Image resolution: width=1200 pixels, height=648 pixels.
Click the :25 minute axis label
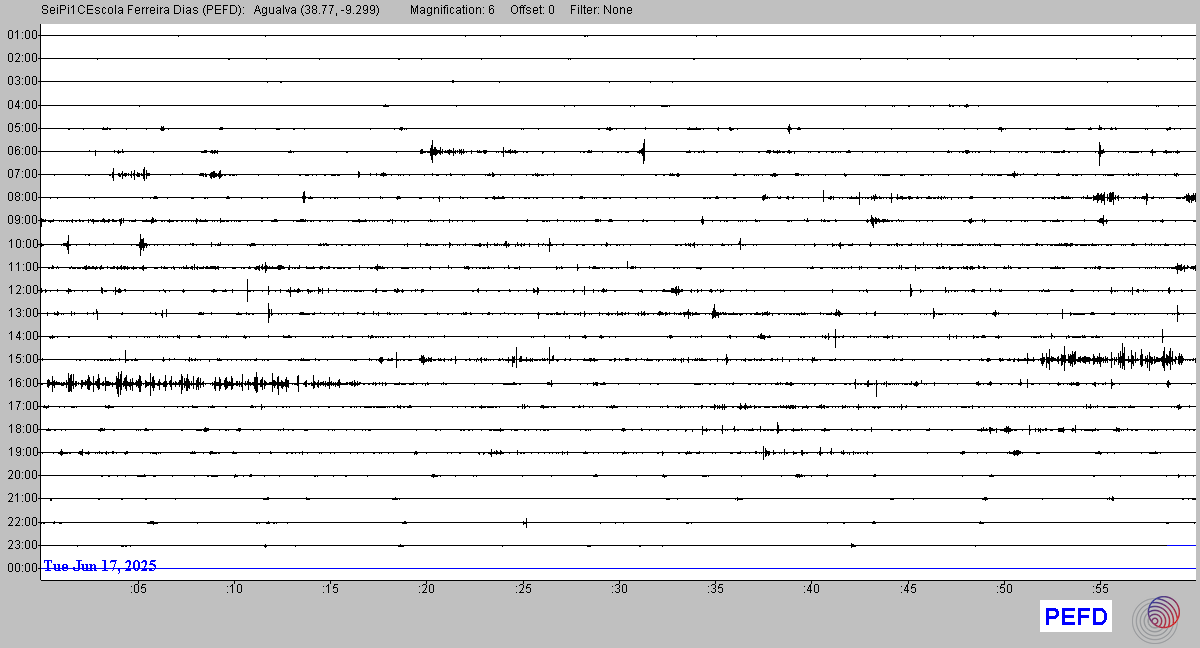[x=522, y=589]
